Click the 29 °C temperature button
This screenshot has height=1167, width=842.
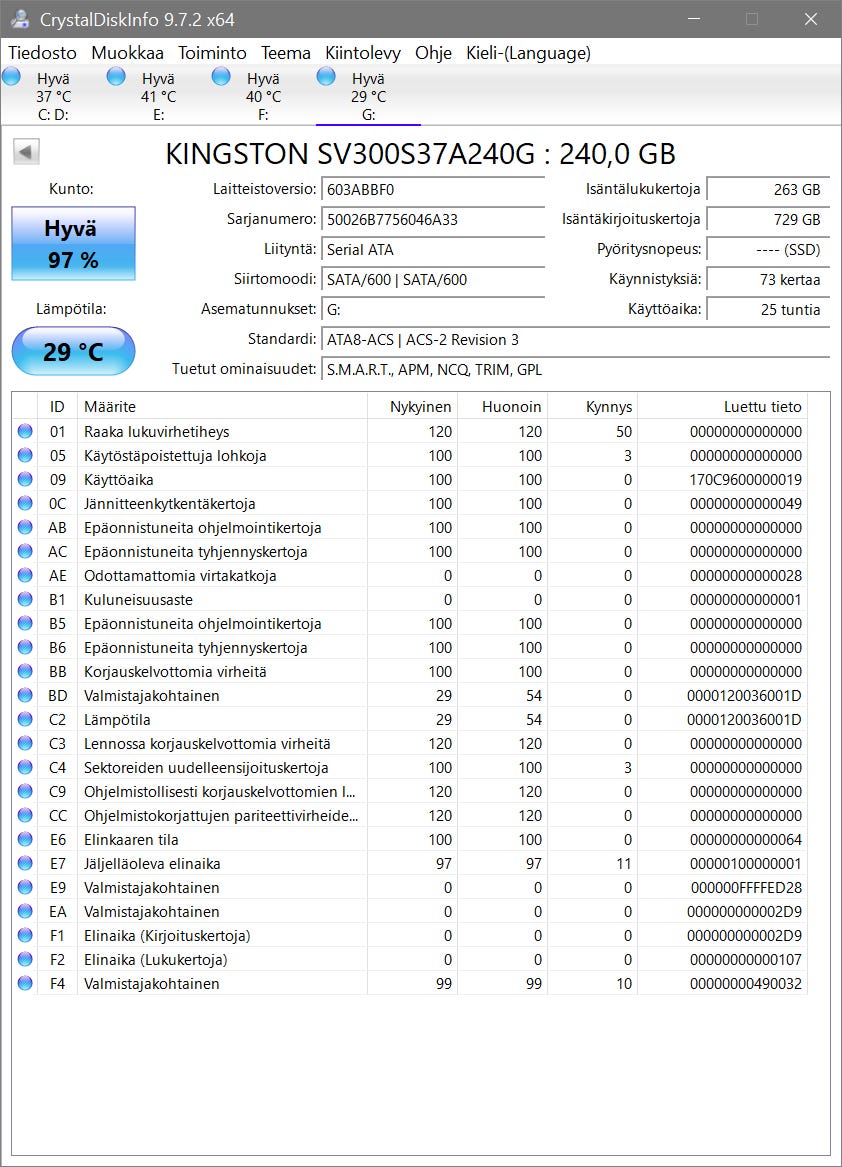[x=74, y=351]
